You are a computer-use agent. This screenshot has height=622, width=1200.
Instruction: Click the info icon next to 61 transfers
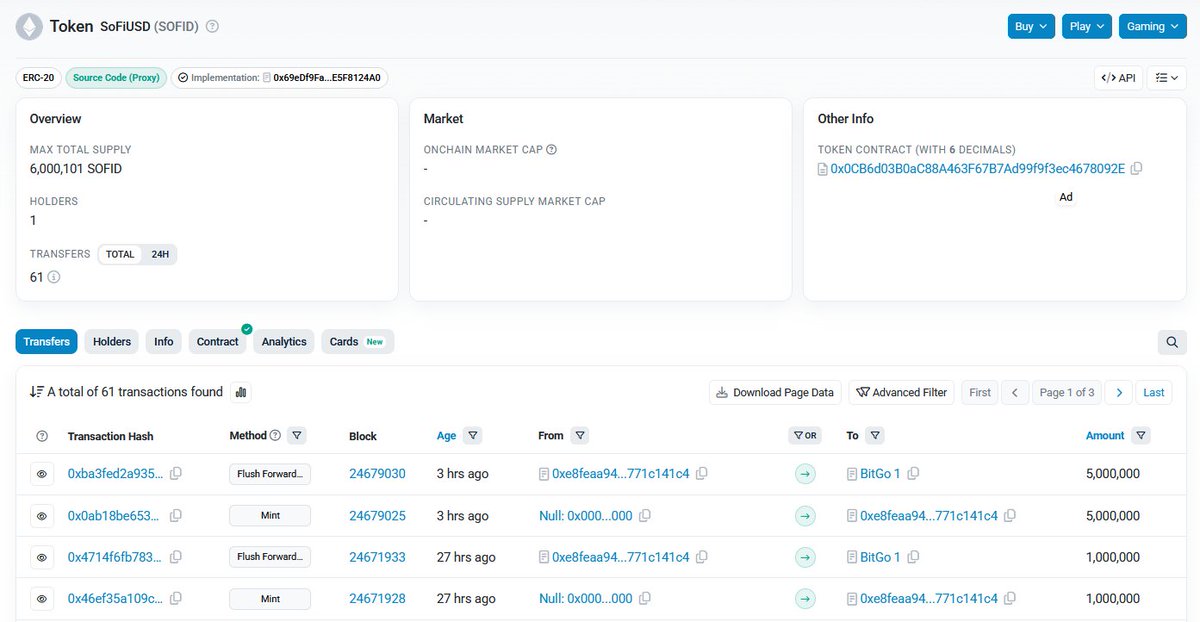coord(54,277)
